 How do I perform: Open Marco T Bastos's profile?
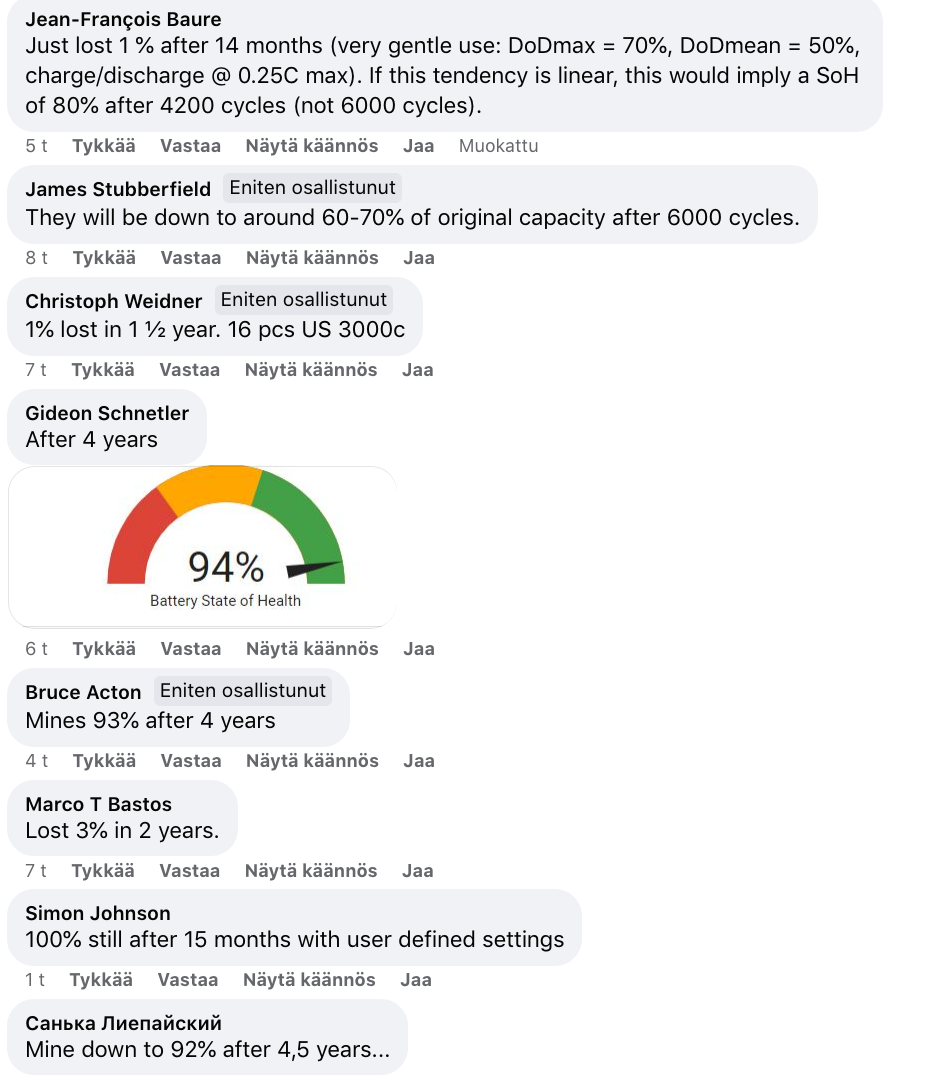tap(98, 804)
